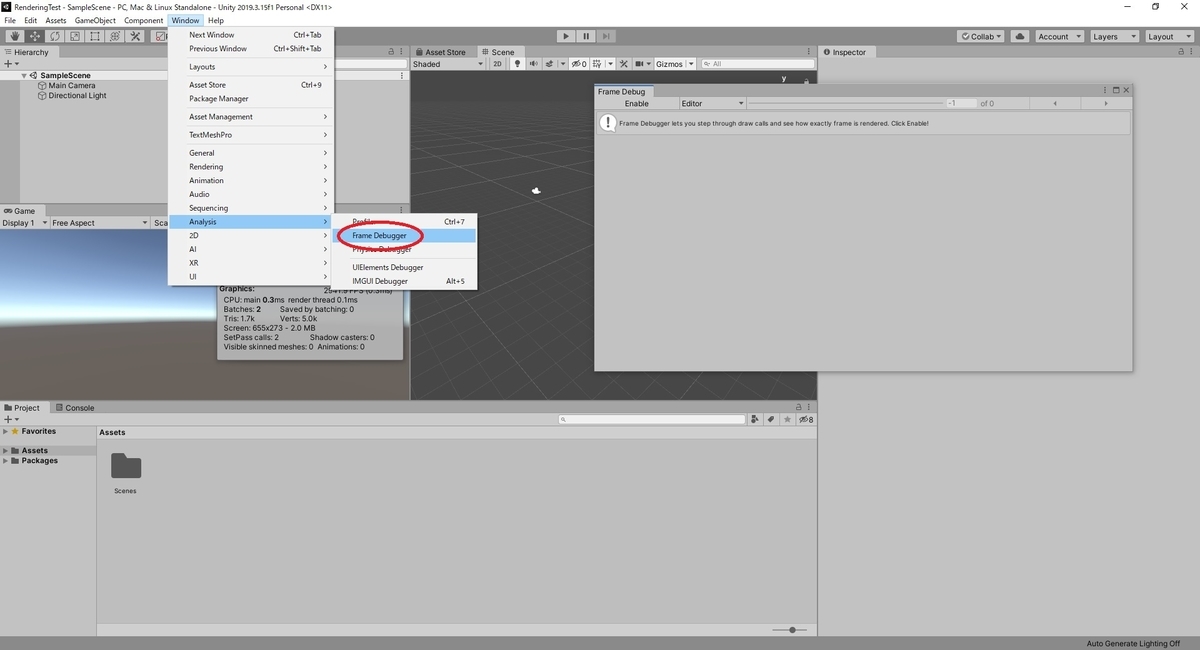This screenshot has width=1200, height=650.
Task: Select the Hand tool in the toolbar
Action: point(15,36)
